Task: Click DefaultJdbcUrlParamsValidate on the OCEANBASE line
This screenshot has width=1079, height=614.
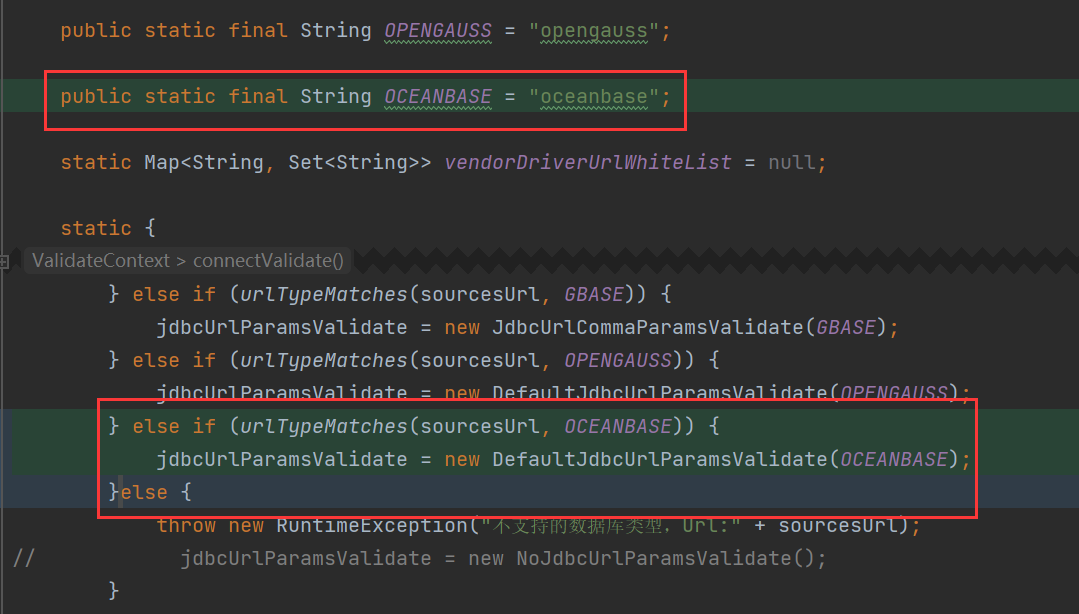Action: pyautogui.click(x=660, y=459)
